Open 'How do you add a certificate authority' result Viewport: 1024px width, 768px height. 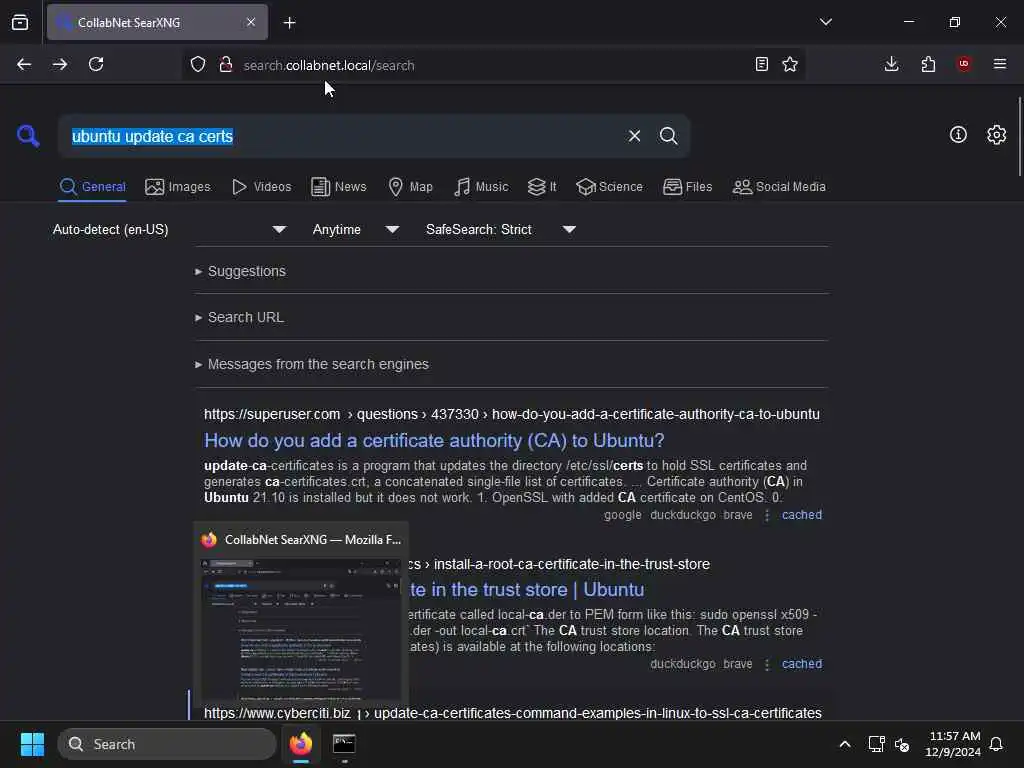[434, 441]
